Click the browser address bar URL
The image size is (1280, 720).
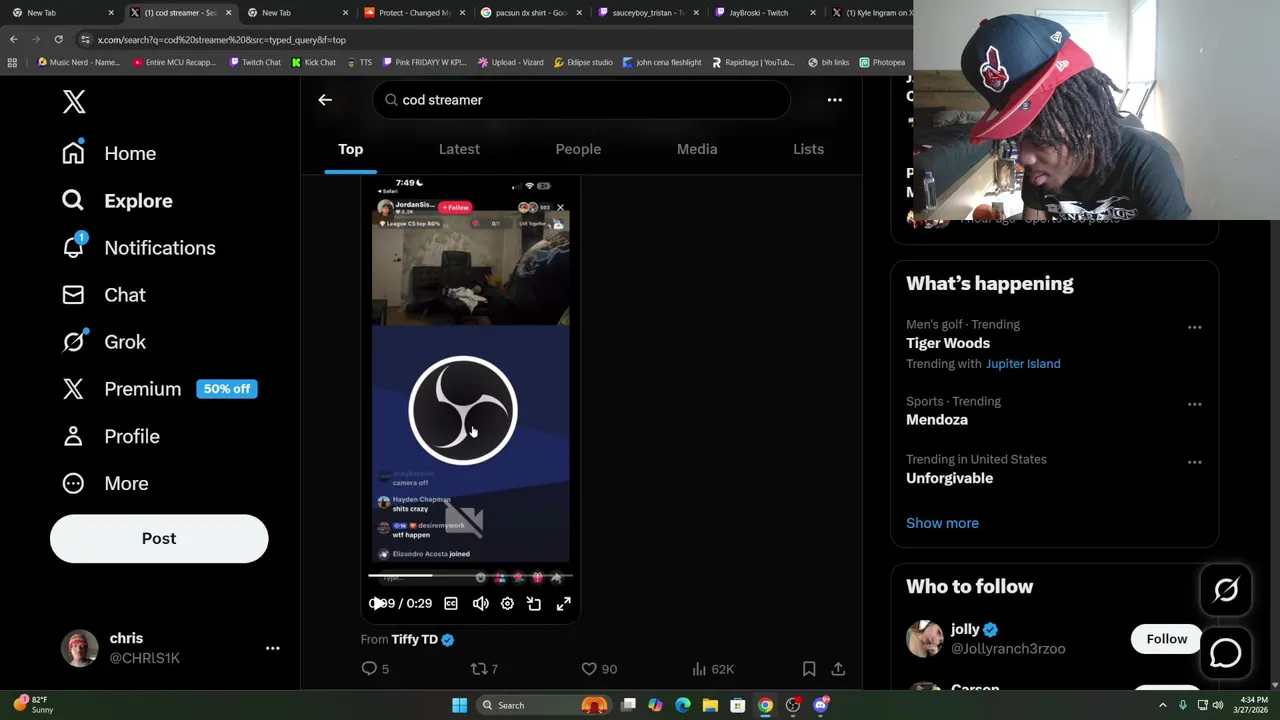point(222,40)
